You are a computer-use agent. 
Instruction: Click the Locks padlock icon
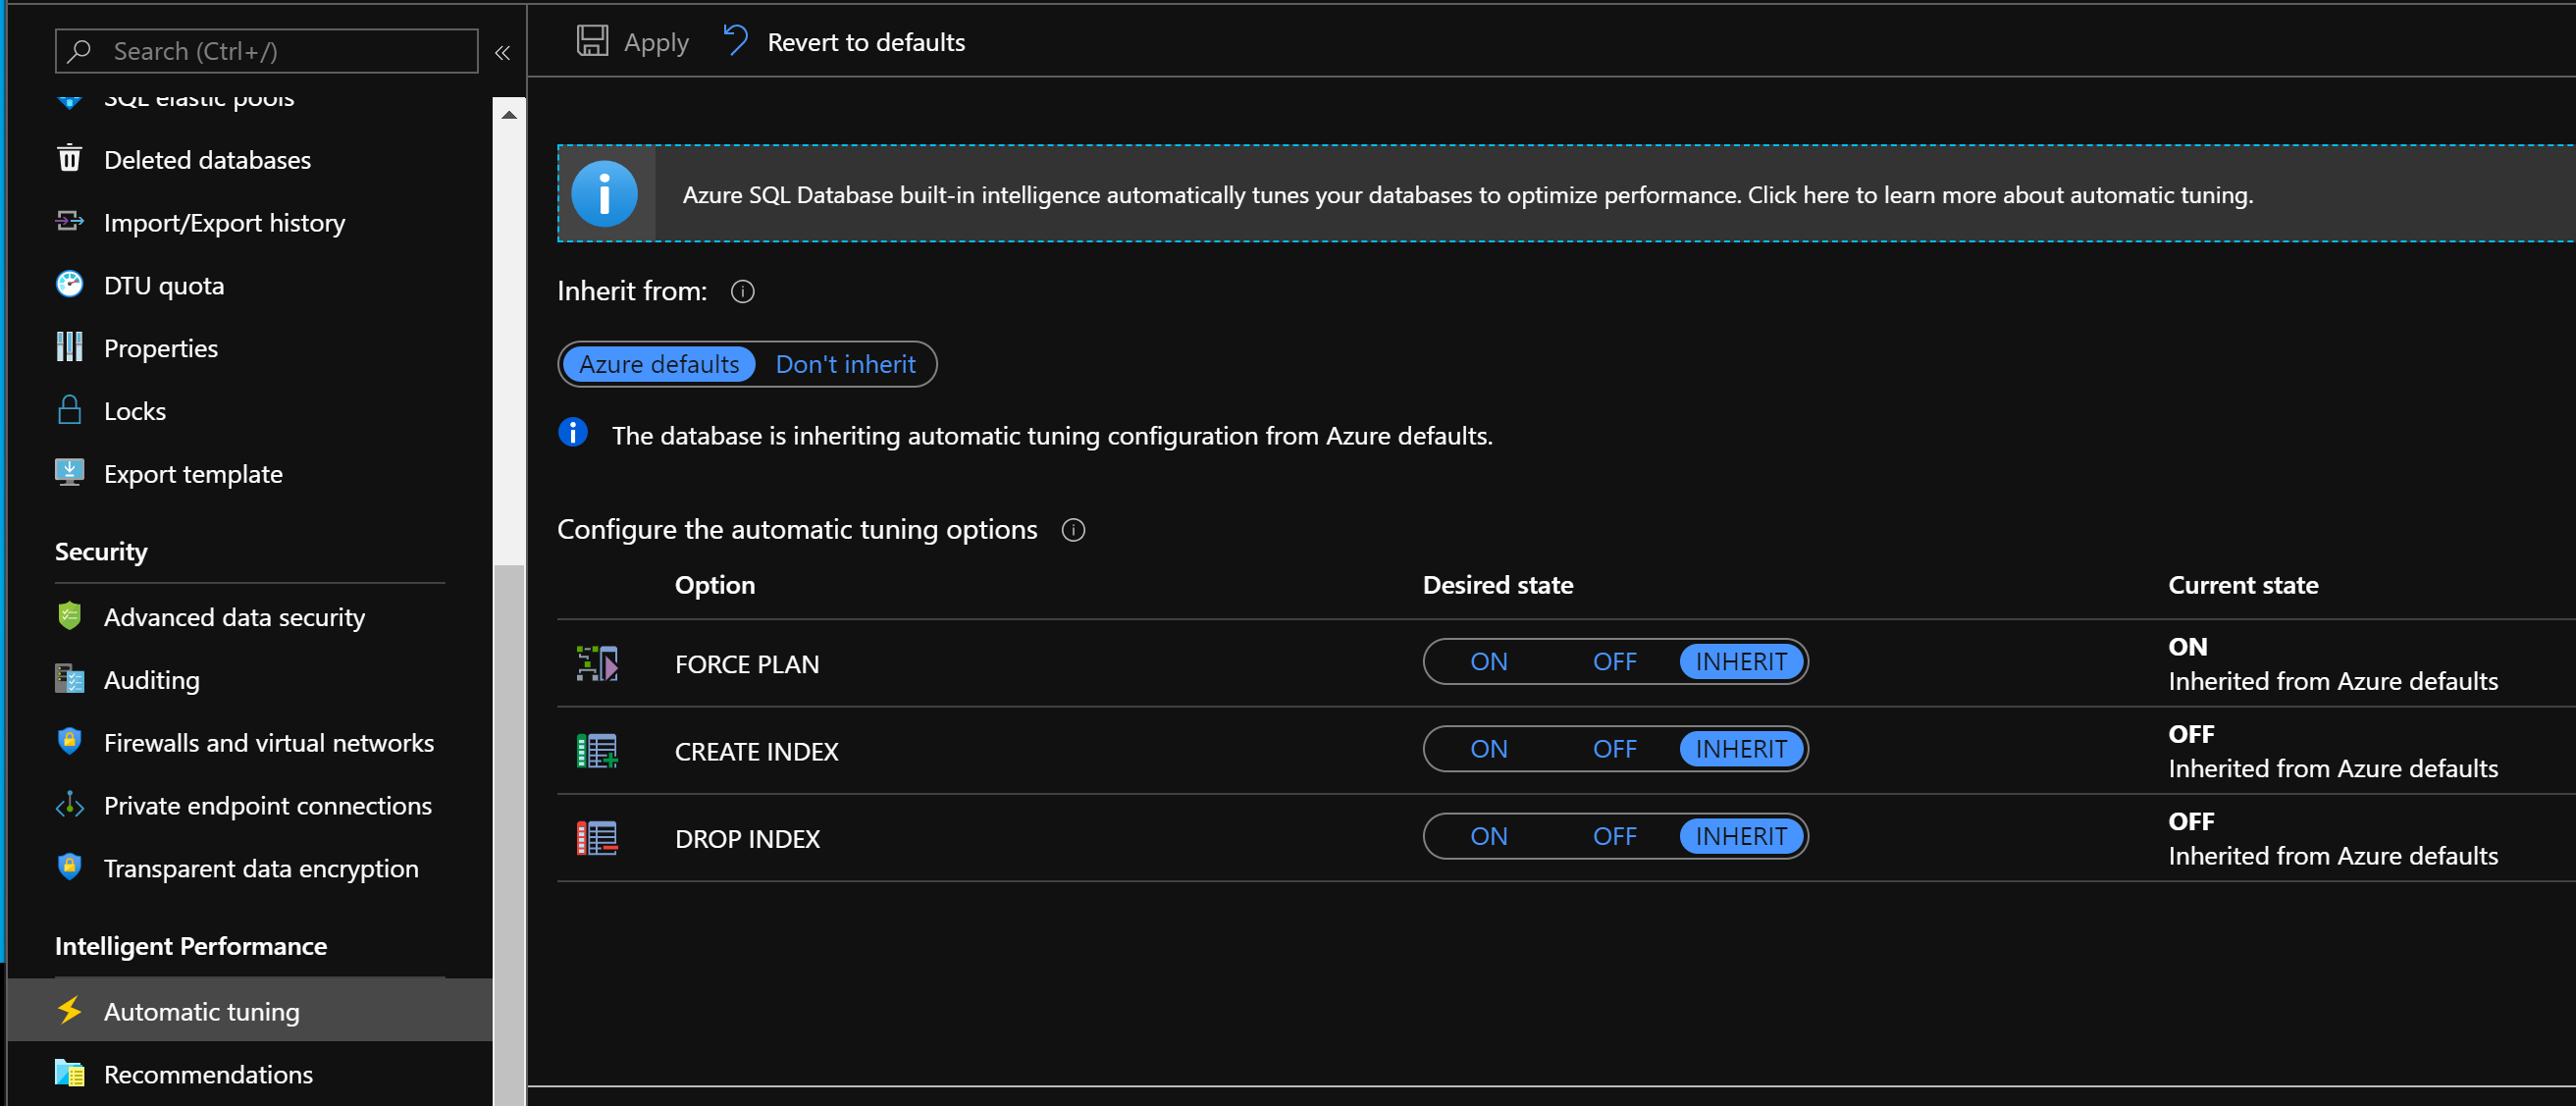click(69, 410)
